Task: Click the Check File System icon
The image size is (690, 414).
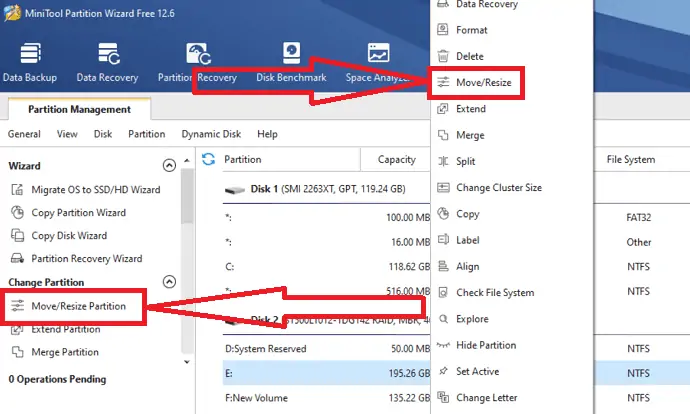Action: [443, 293]
